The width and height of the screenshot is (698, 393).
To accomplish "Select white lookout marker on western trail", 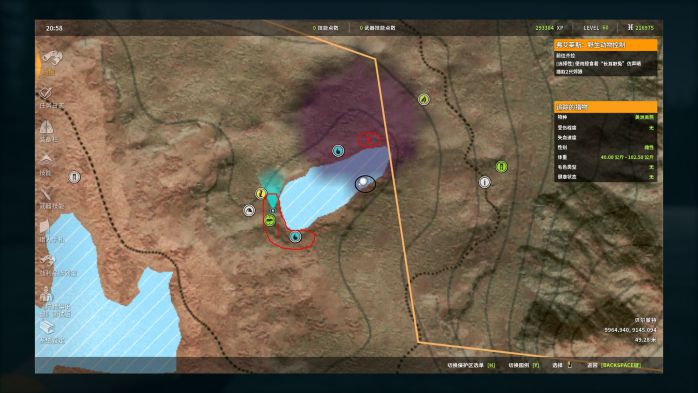I will [74, 177].
